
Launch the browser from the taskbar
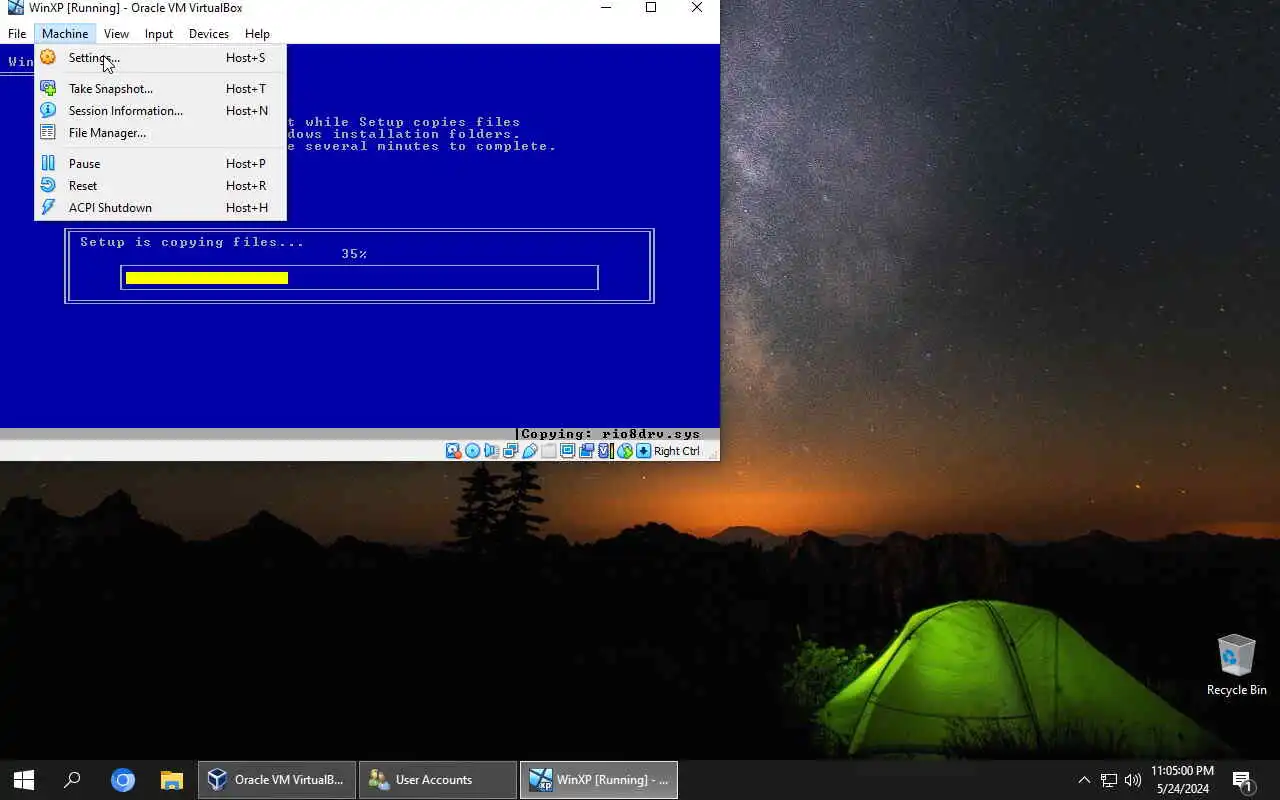(x=123, y=780)
